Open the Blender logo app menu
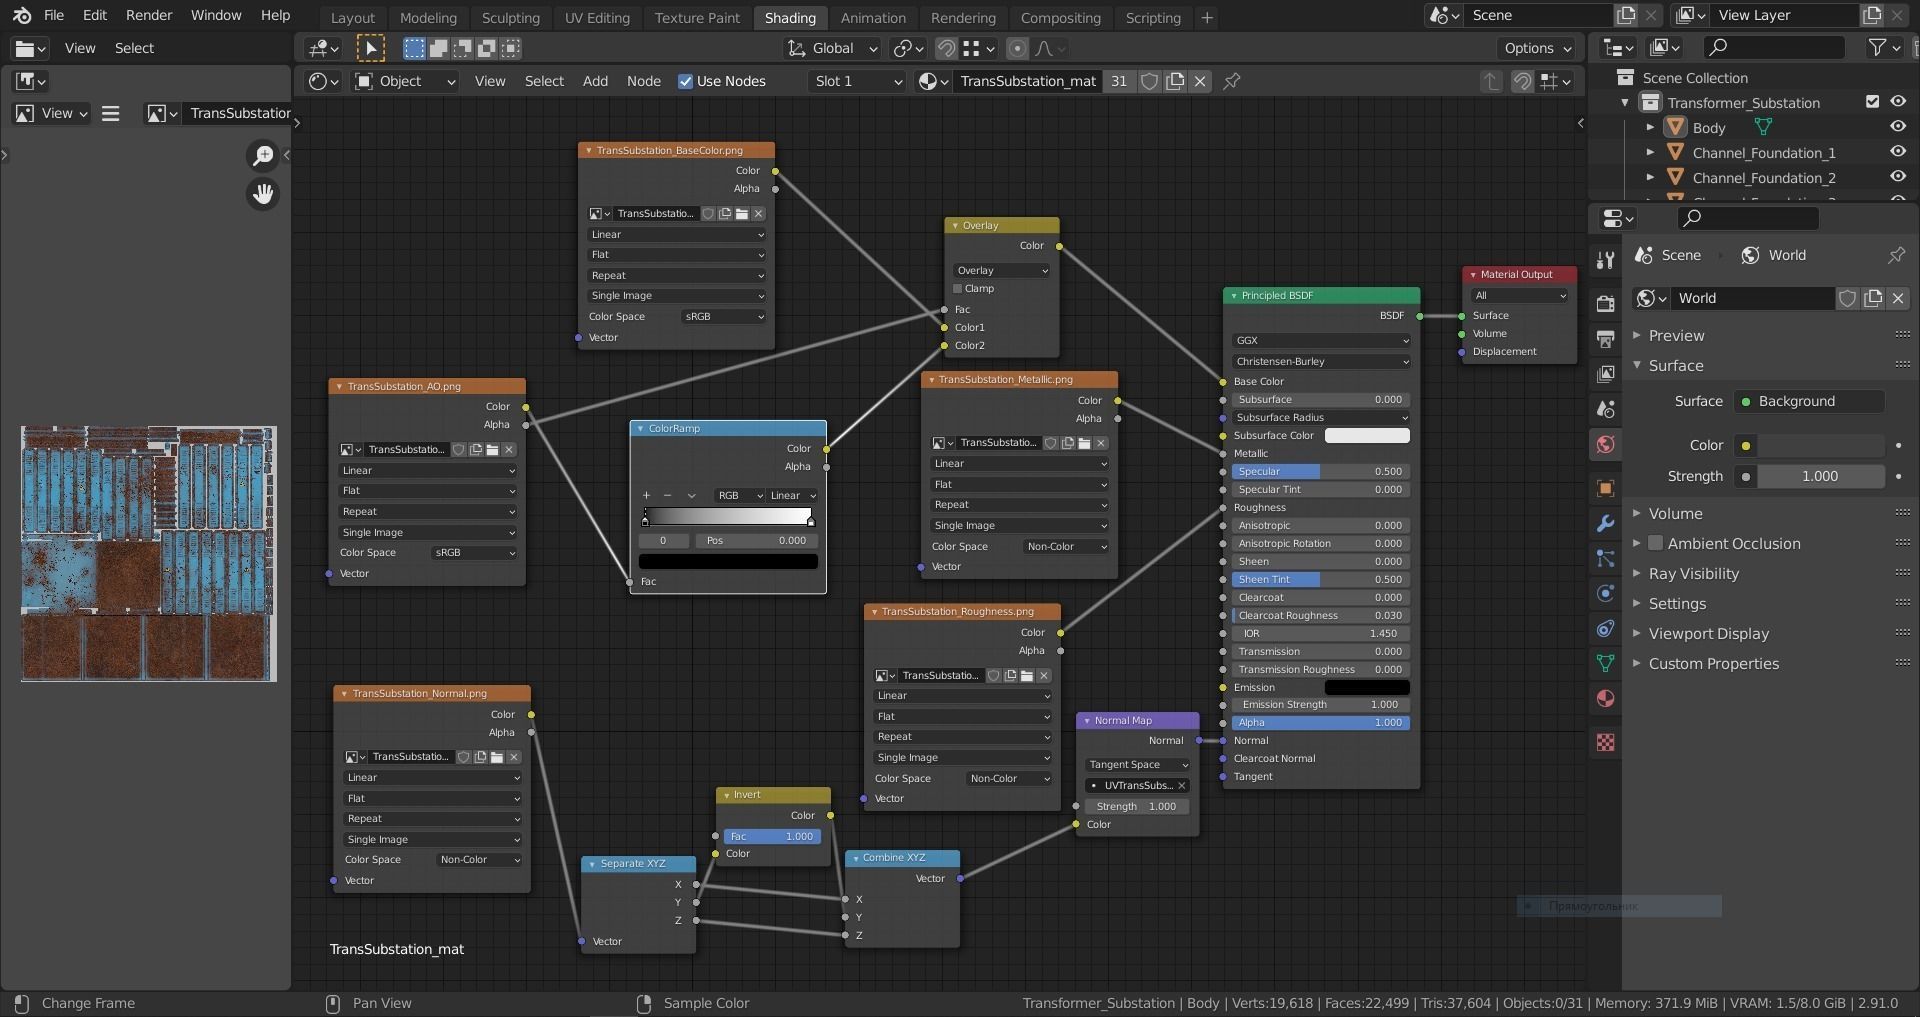The image size is (1920, 1017). tap(22, 16)
